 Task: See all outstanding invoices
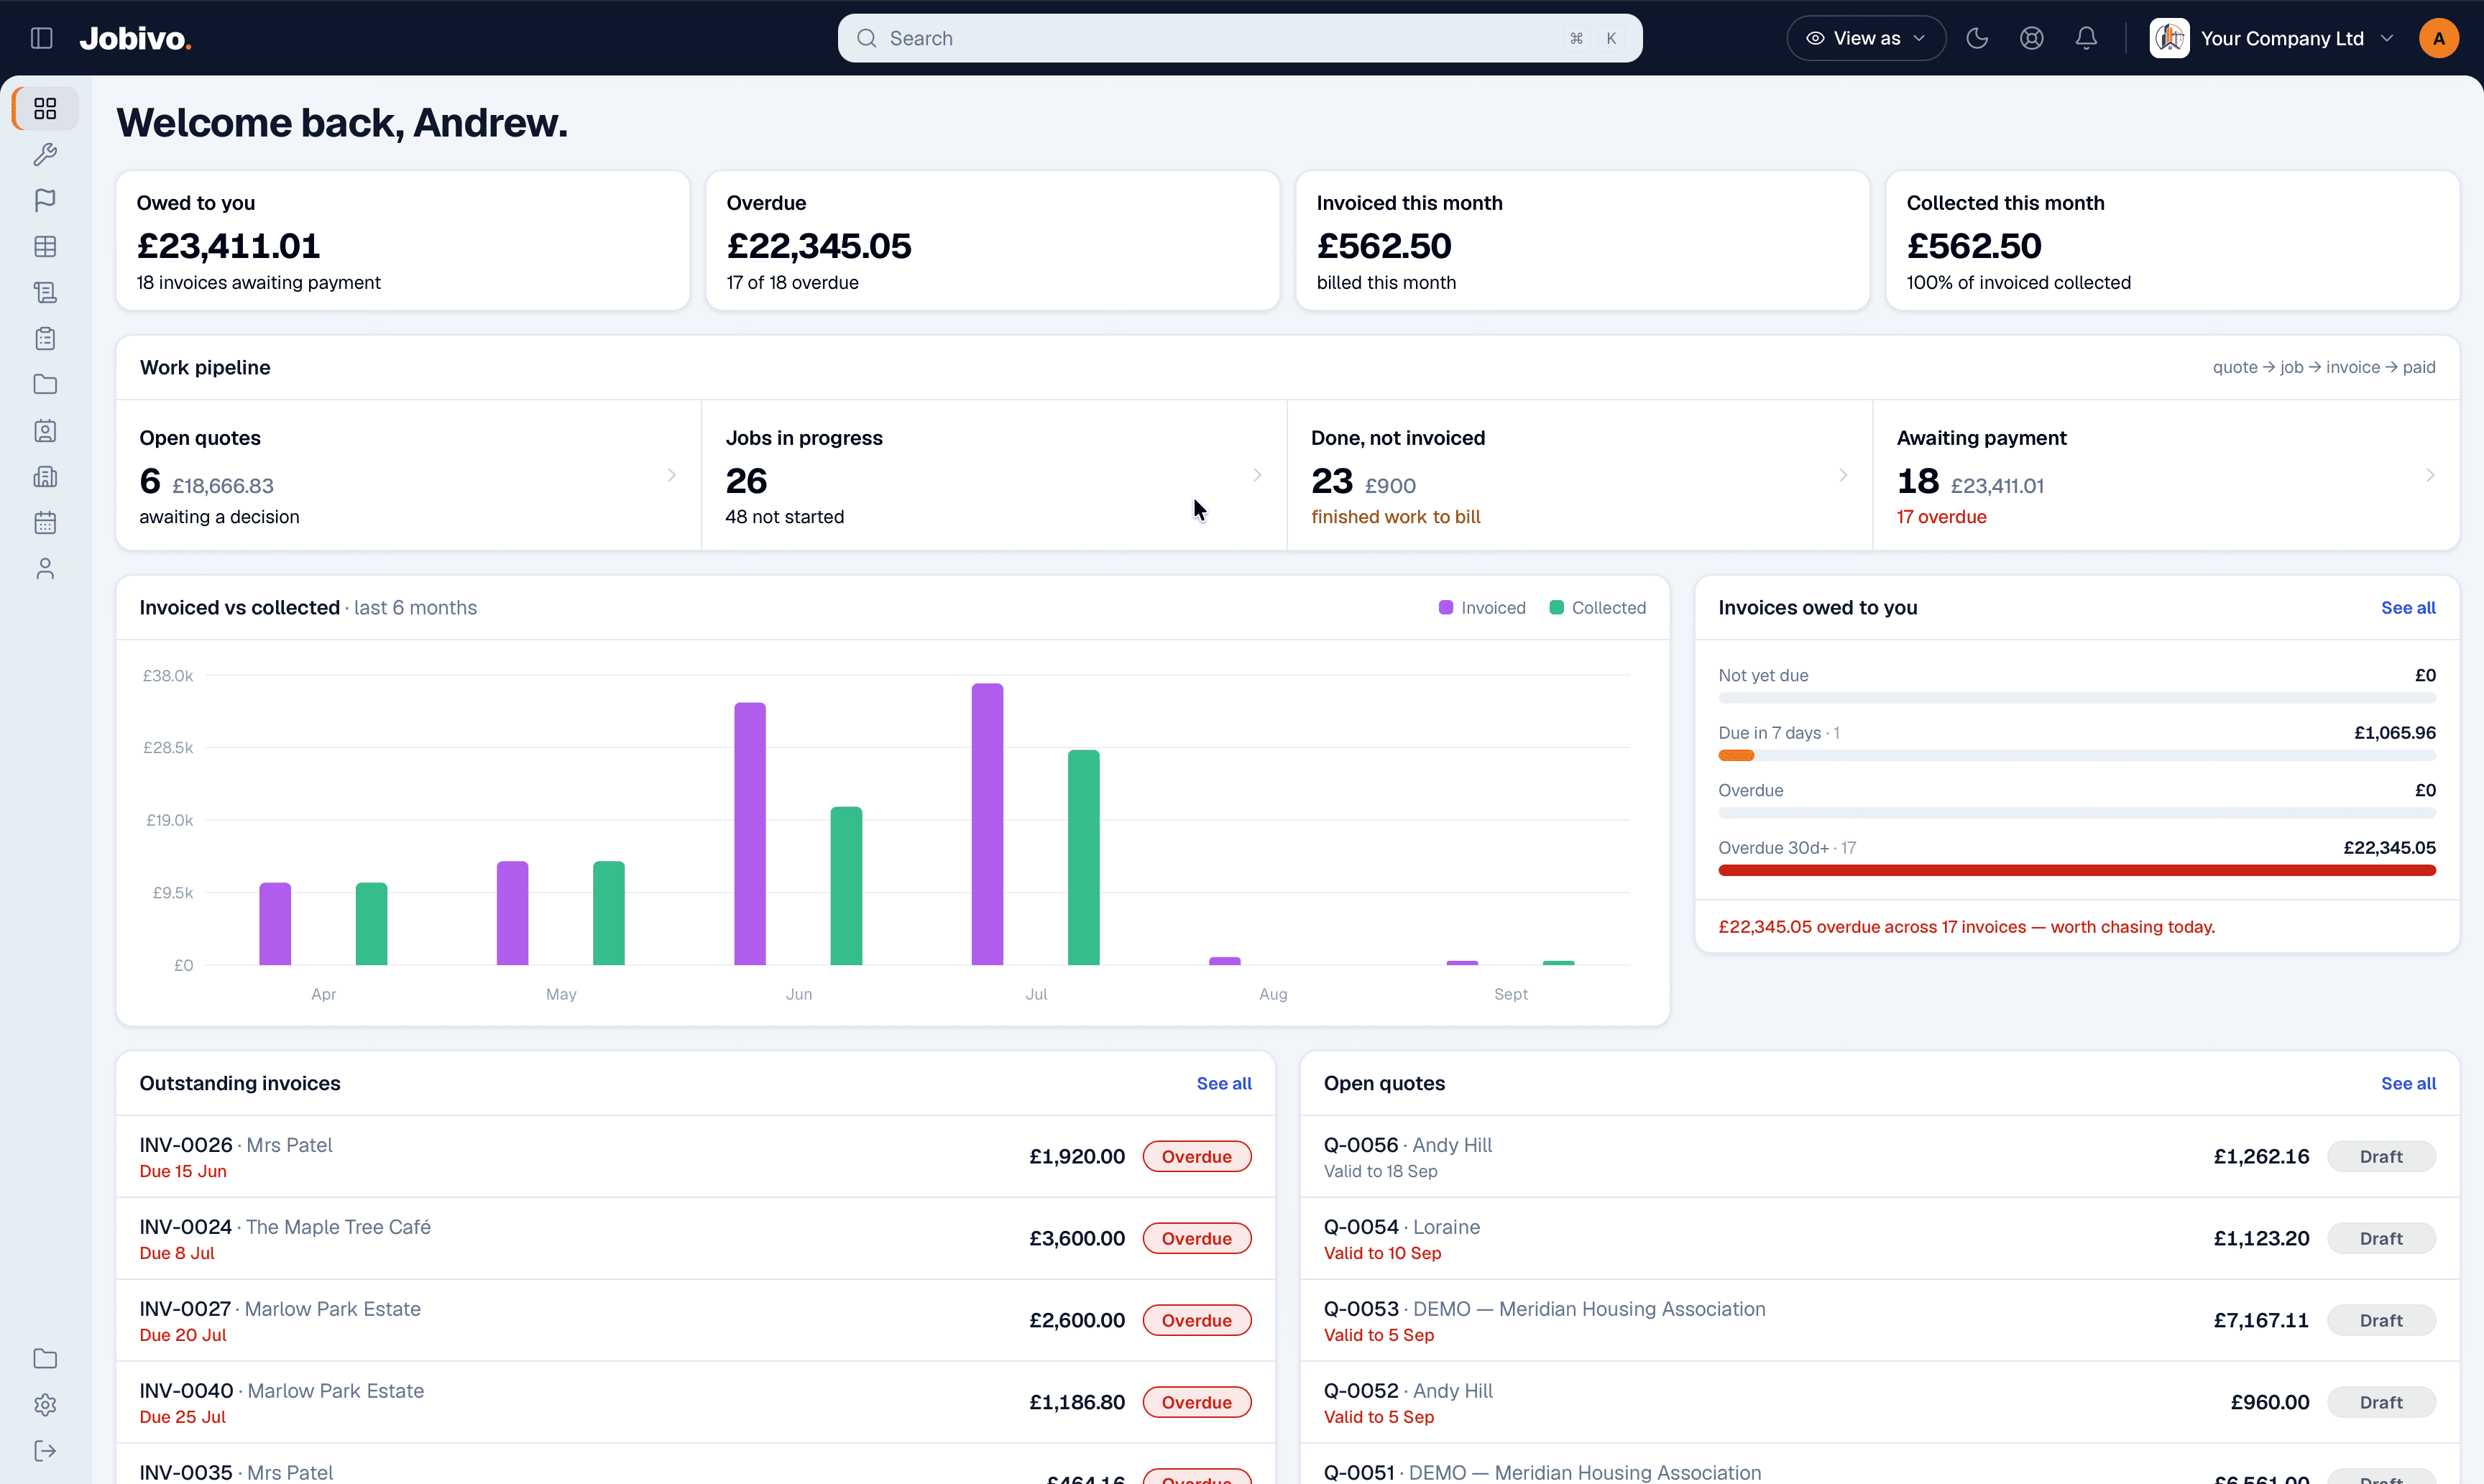[x=1224, y=1083]
